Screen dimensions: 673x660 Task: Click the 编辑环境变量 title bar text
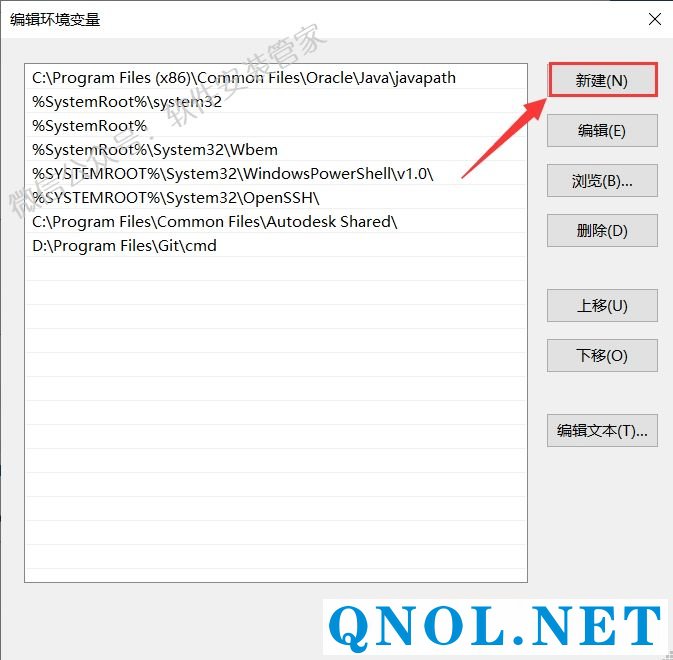(x=55, y=20)
